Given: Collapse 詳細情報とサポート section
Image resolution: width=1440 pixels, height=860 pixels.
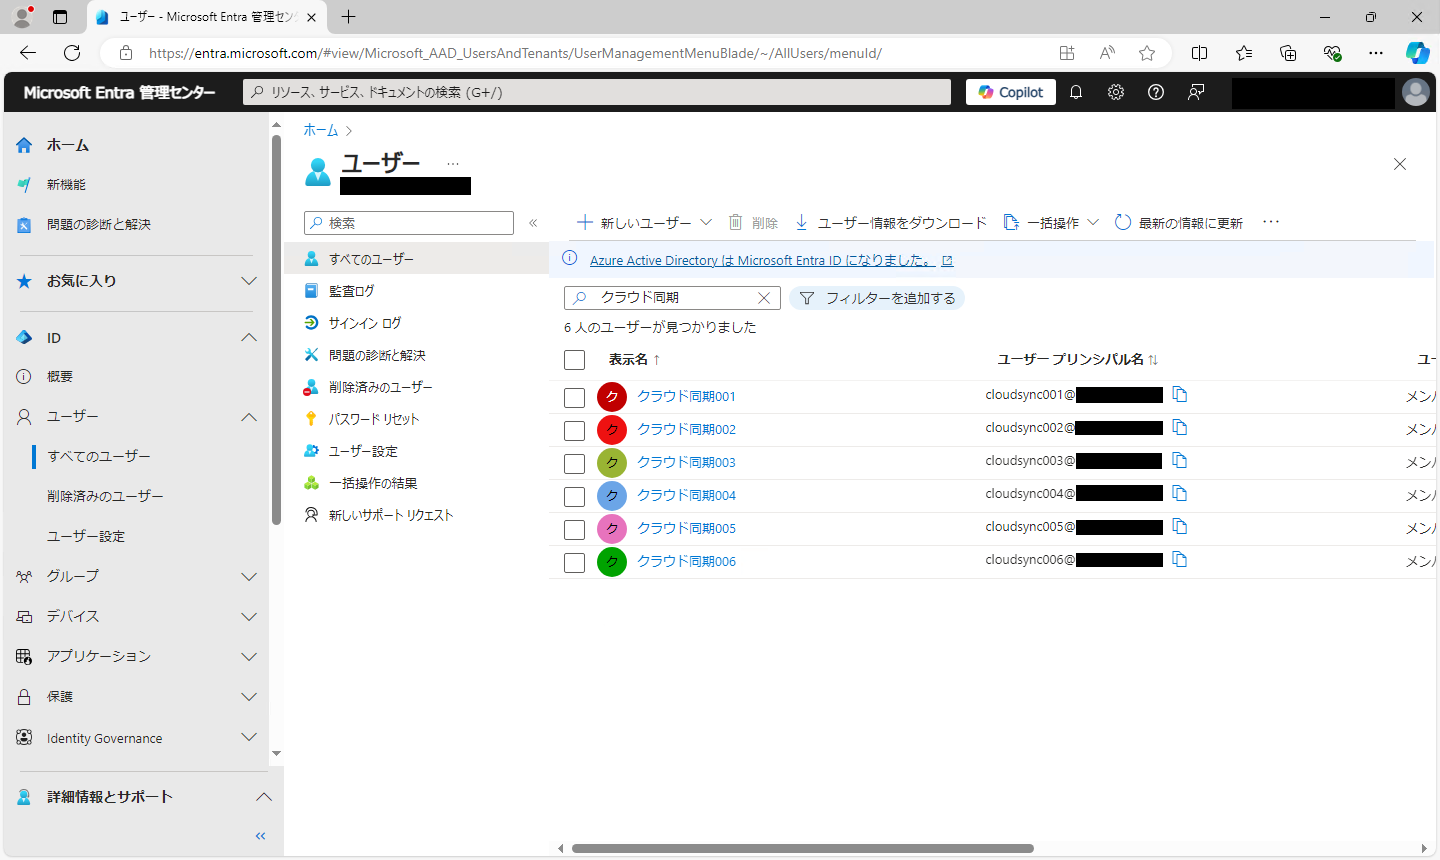Looking at the screenshot, I should (264, 797).
